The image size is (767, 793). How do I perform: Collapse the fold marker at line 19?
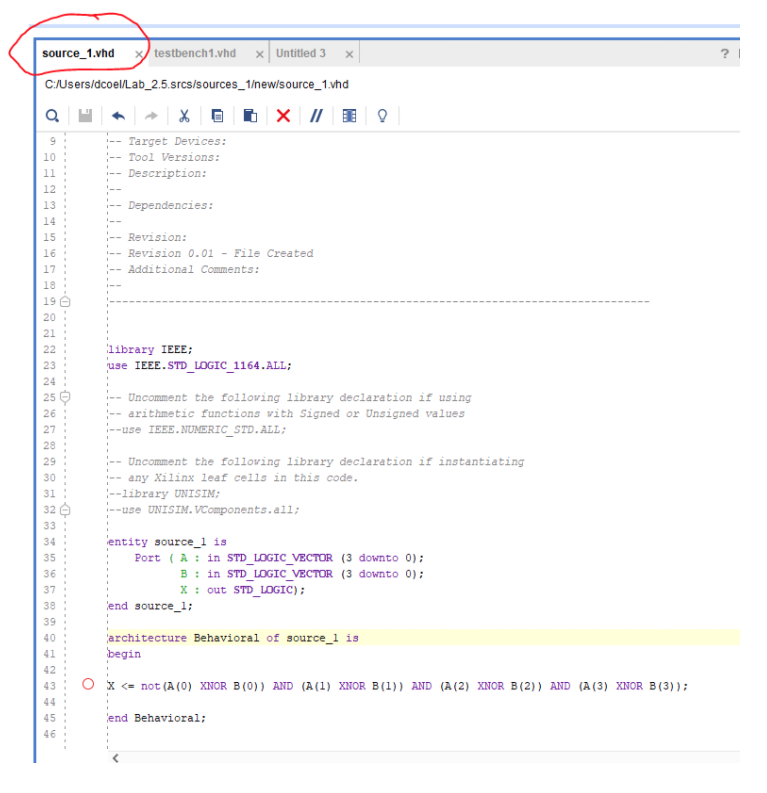click(x=65, y=302)
